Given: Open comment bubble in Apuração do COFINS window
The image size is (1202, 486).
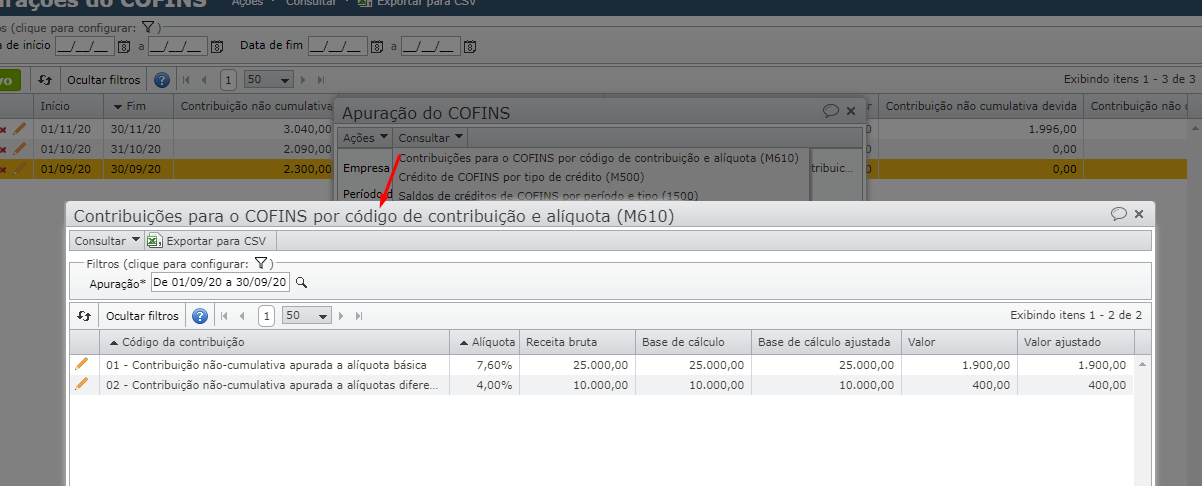Looking at the screenshot, I should click(x=830, y=112).
